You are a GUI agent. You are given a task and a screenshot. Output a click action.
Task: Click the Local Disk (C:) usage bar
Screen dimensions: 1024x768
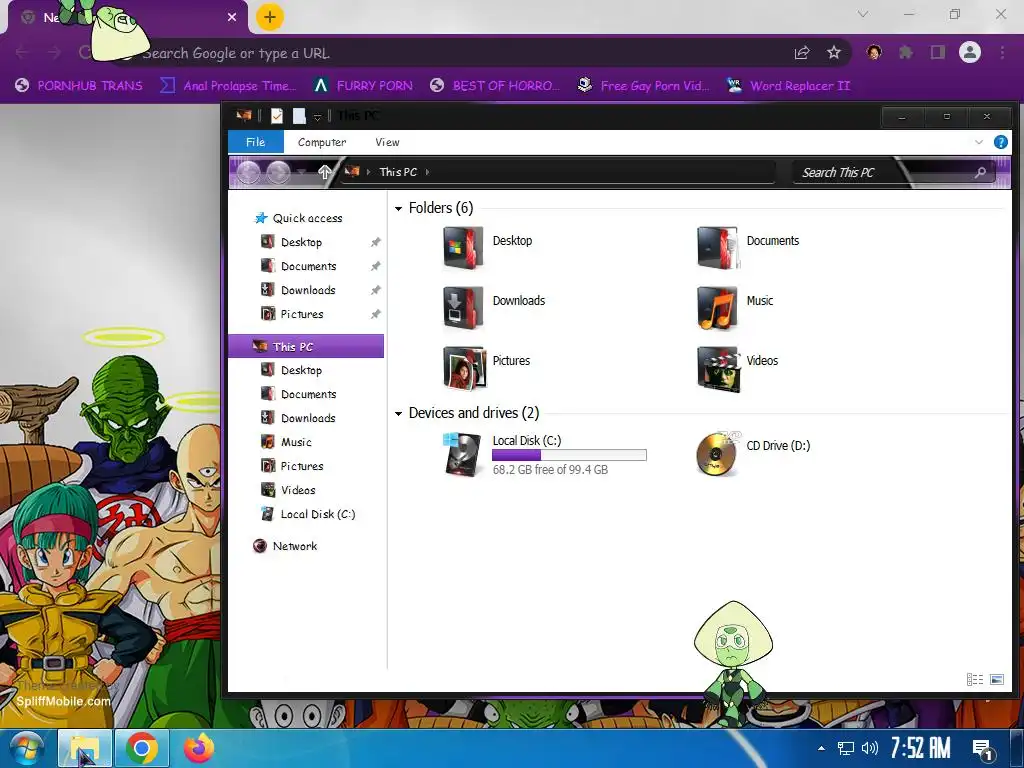pos(569,455)
